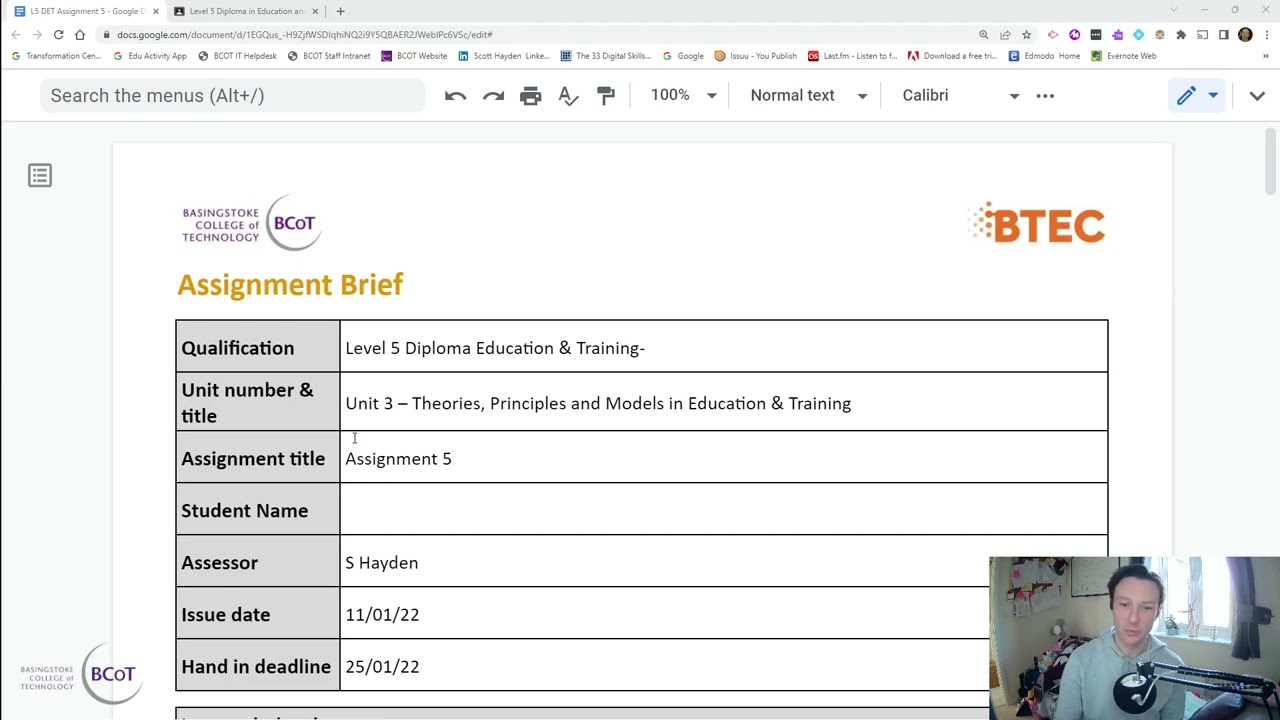The height and width of the screenshot is (720, 1280).
Task: Open the Calibri font dropdown
Action: coord(960,95)
